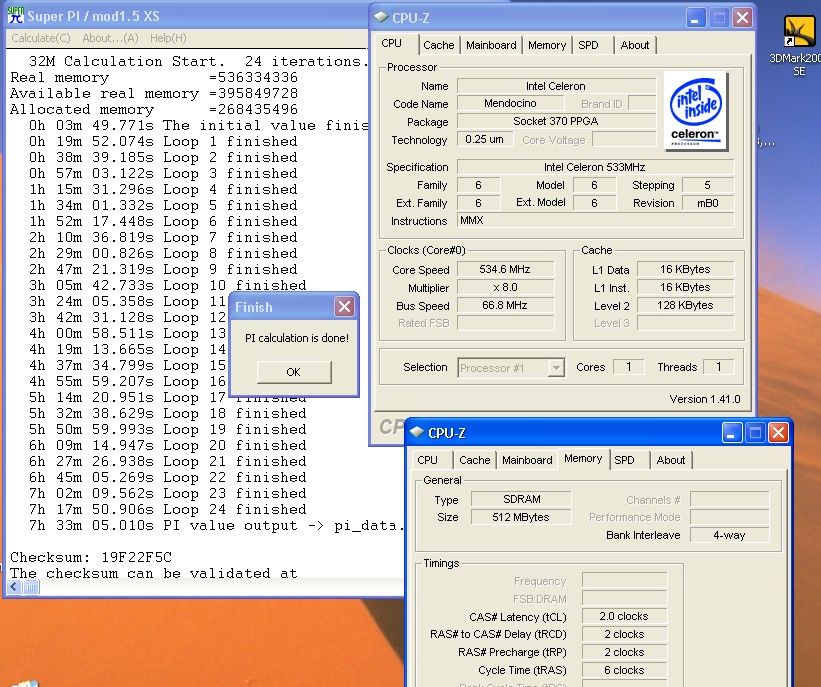Image resolution: width=821 pixels, height=687 pixels.
Task: Switch to the Memory tab in upper CPU-Z window
Action: (547, 45)
